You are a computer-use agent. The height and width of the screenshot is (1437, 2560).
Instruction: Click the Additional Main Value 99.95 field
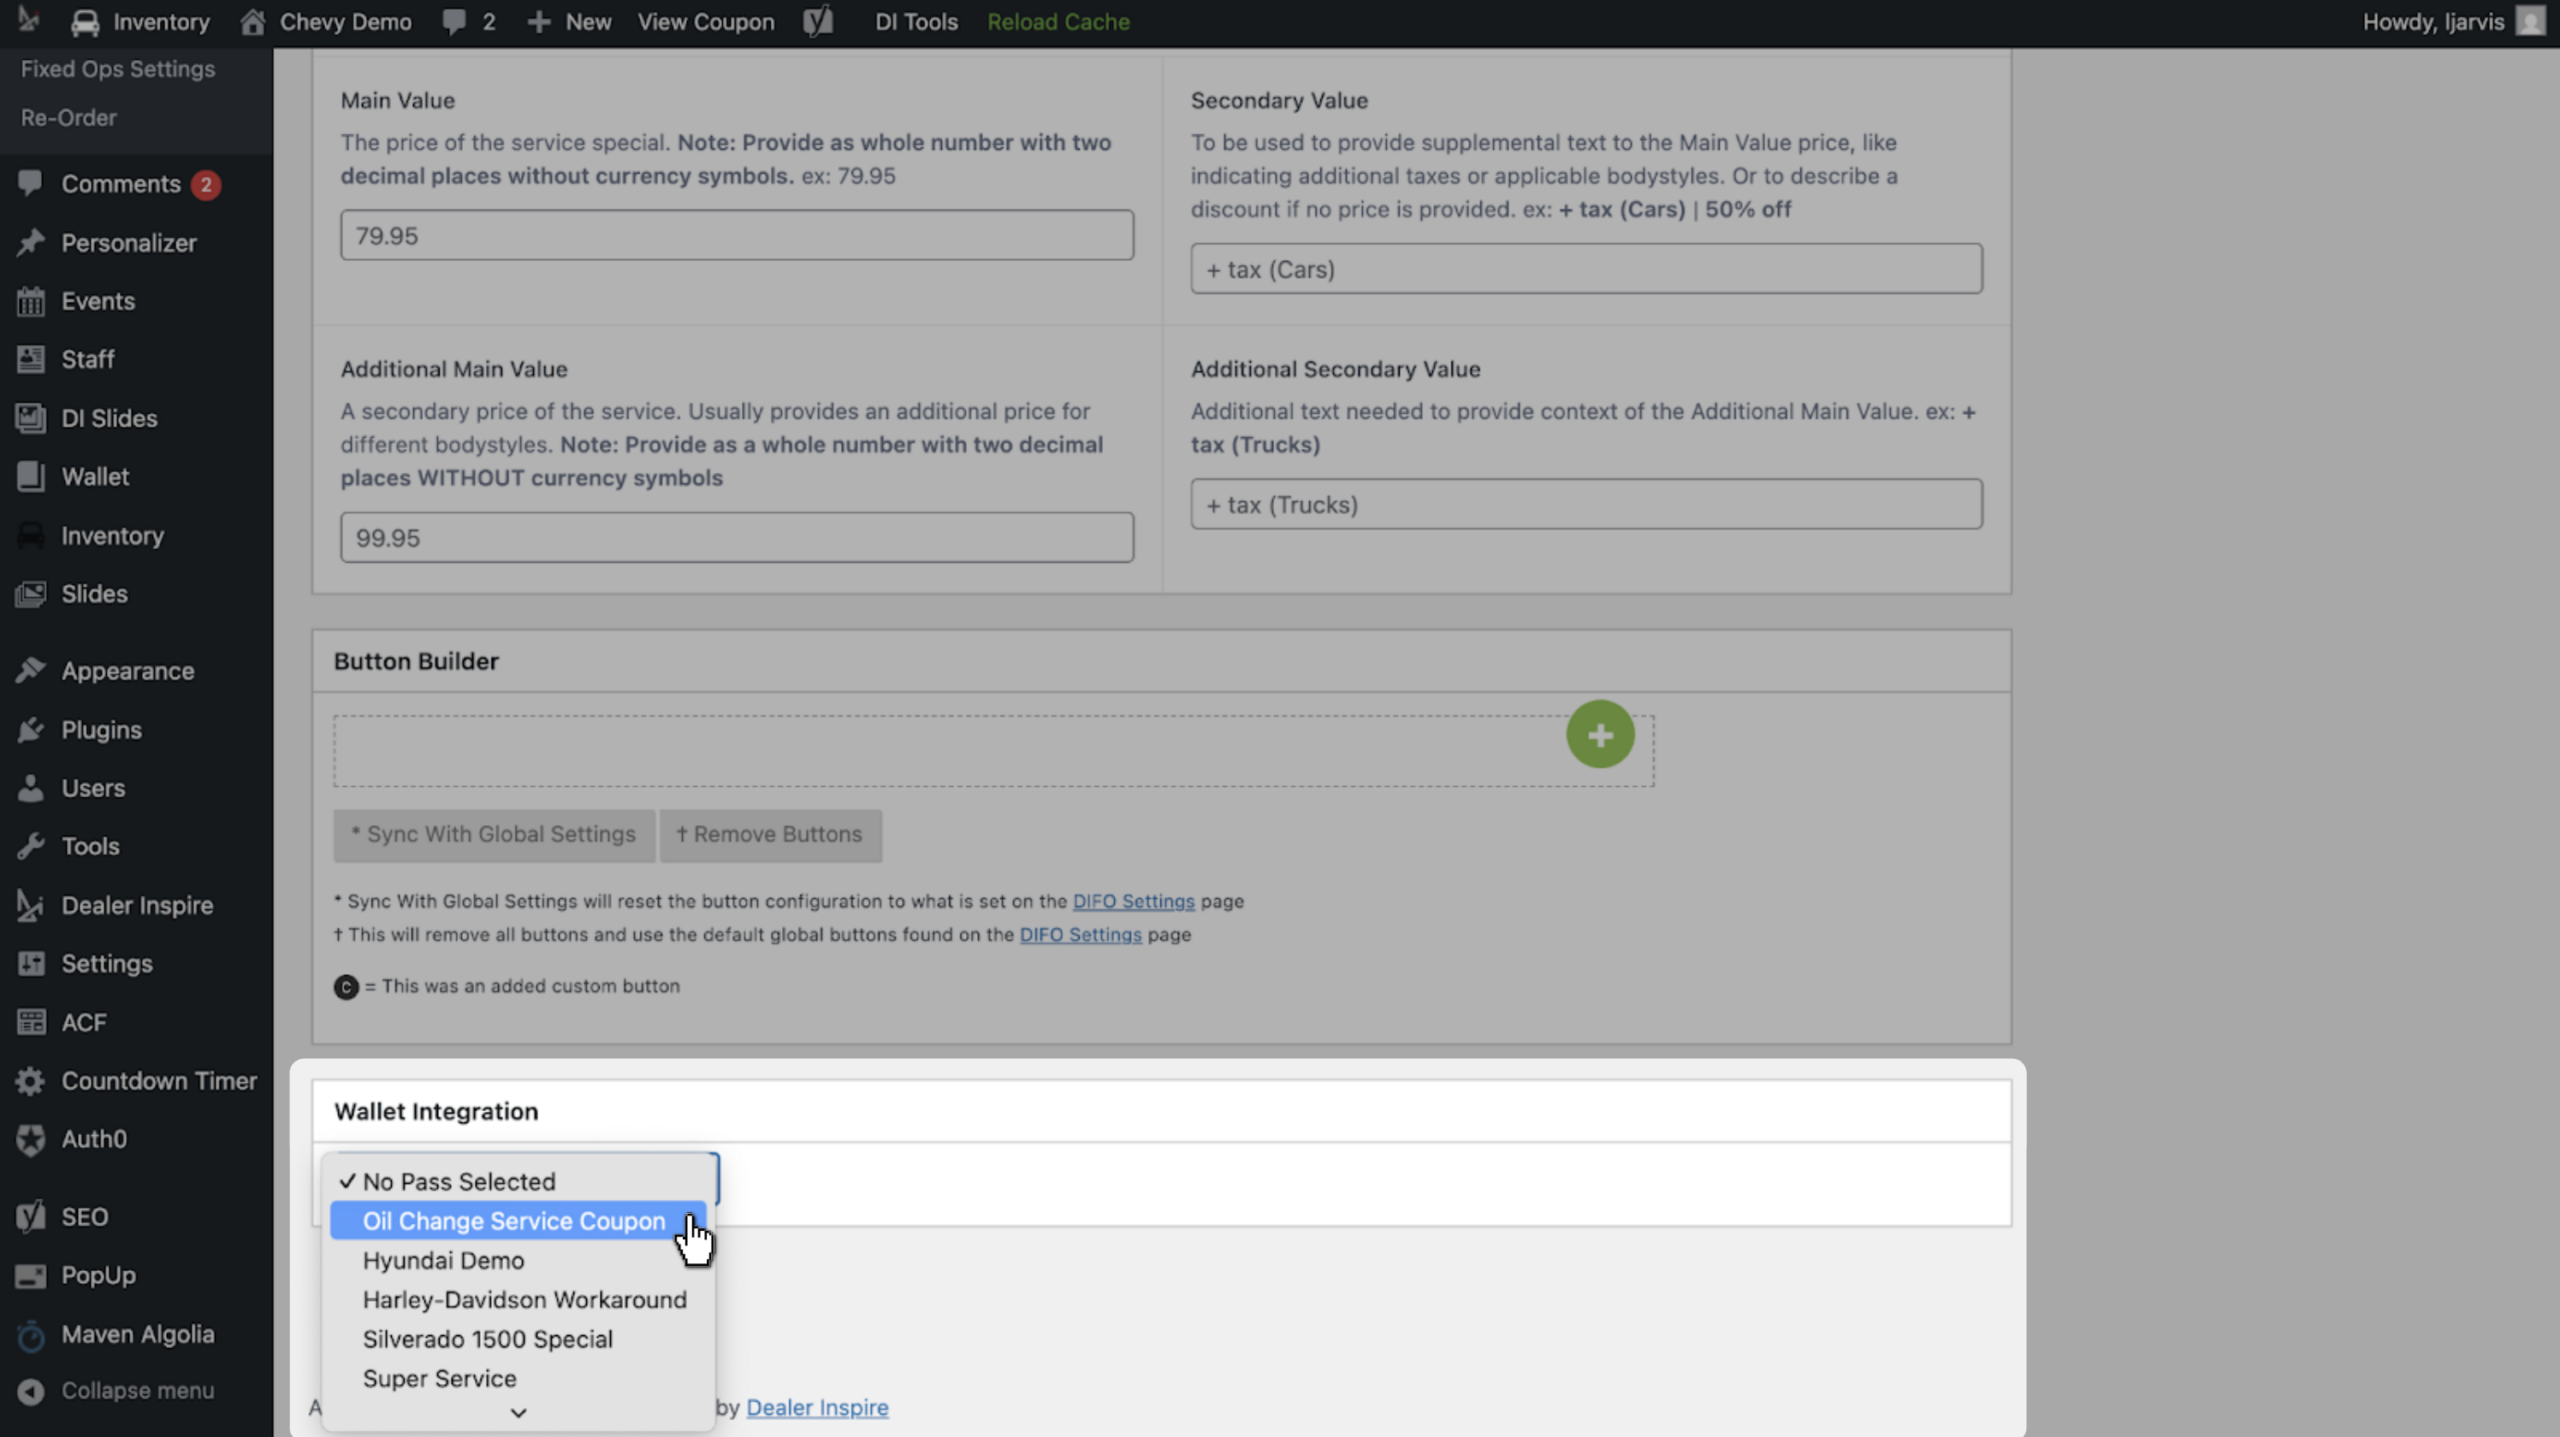[737, 537]
